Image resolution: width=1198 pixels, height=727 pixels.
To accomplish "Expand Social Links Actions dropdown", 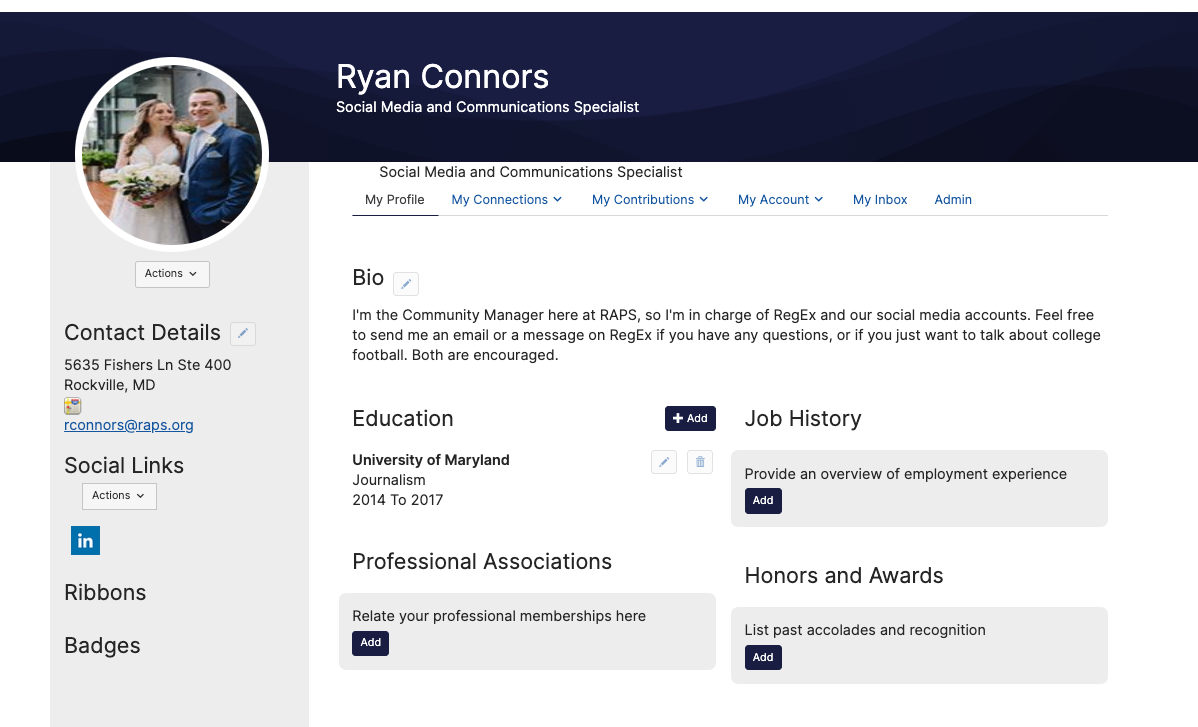I will point(119,496).
